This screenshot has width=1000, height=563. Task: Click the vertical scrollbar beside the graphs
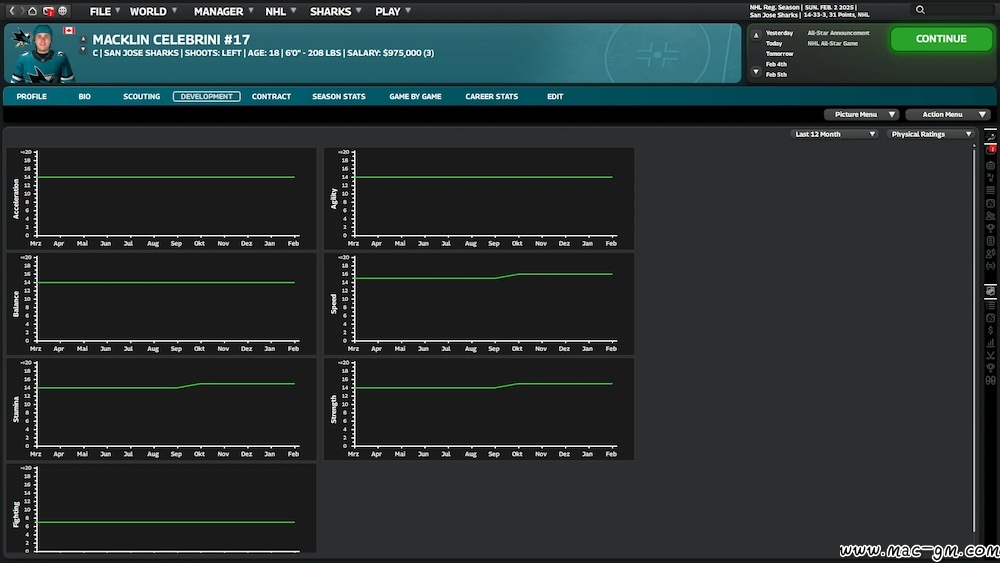974,338
